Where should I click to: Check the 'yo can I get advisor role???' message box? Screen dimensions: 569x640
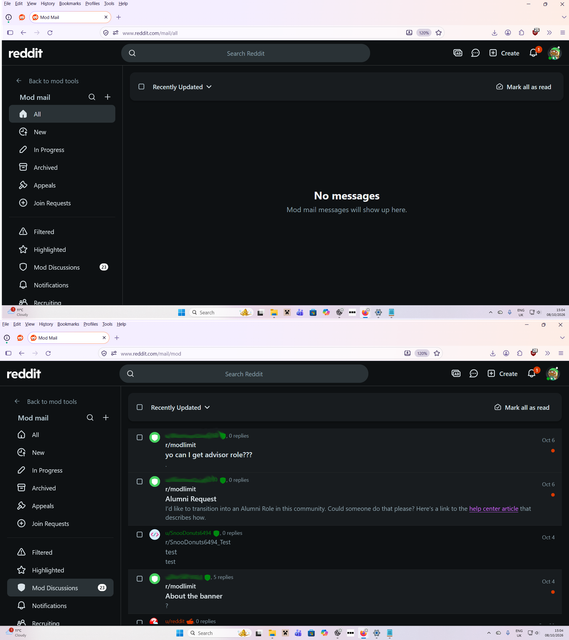tap(140, 437)
